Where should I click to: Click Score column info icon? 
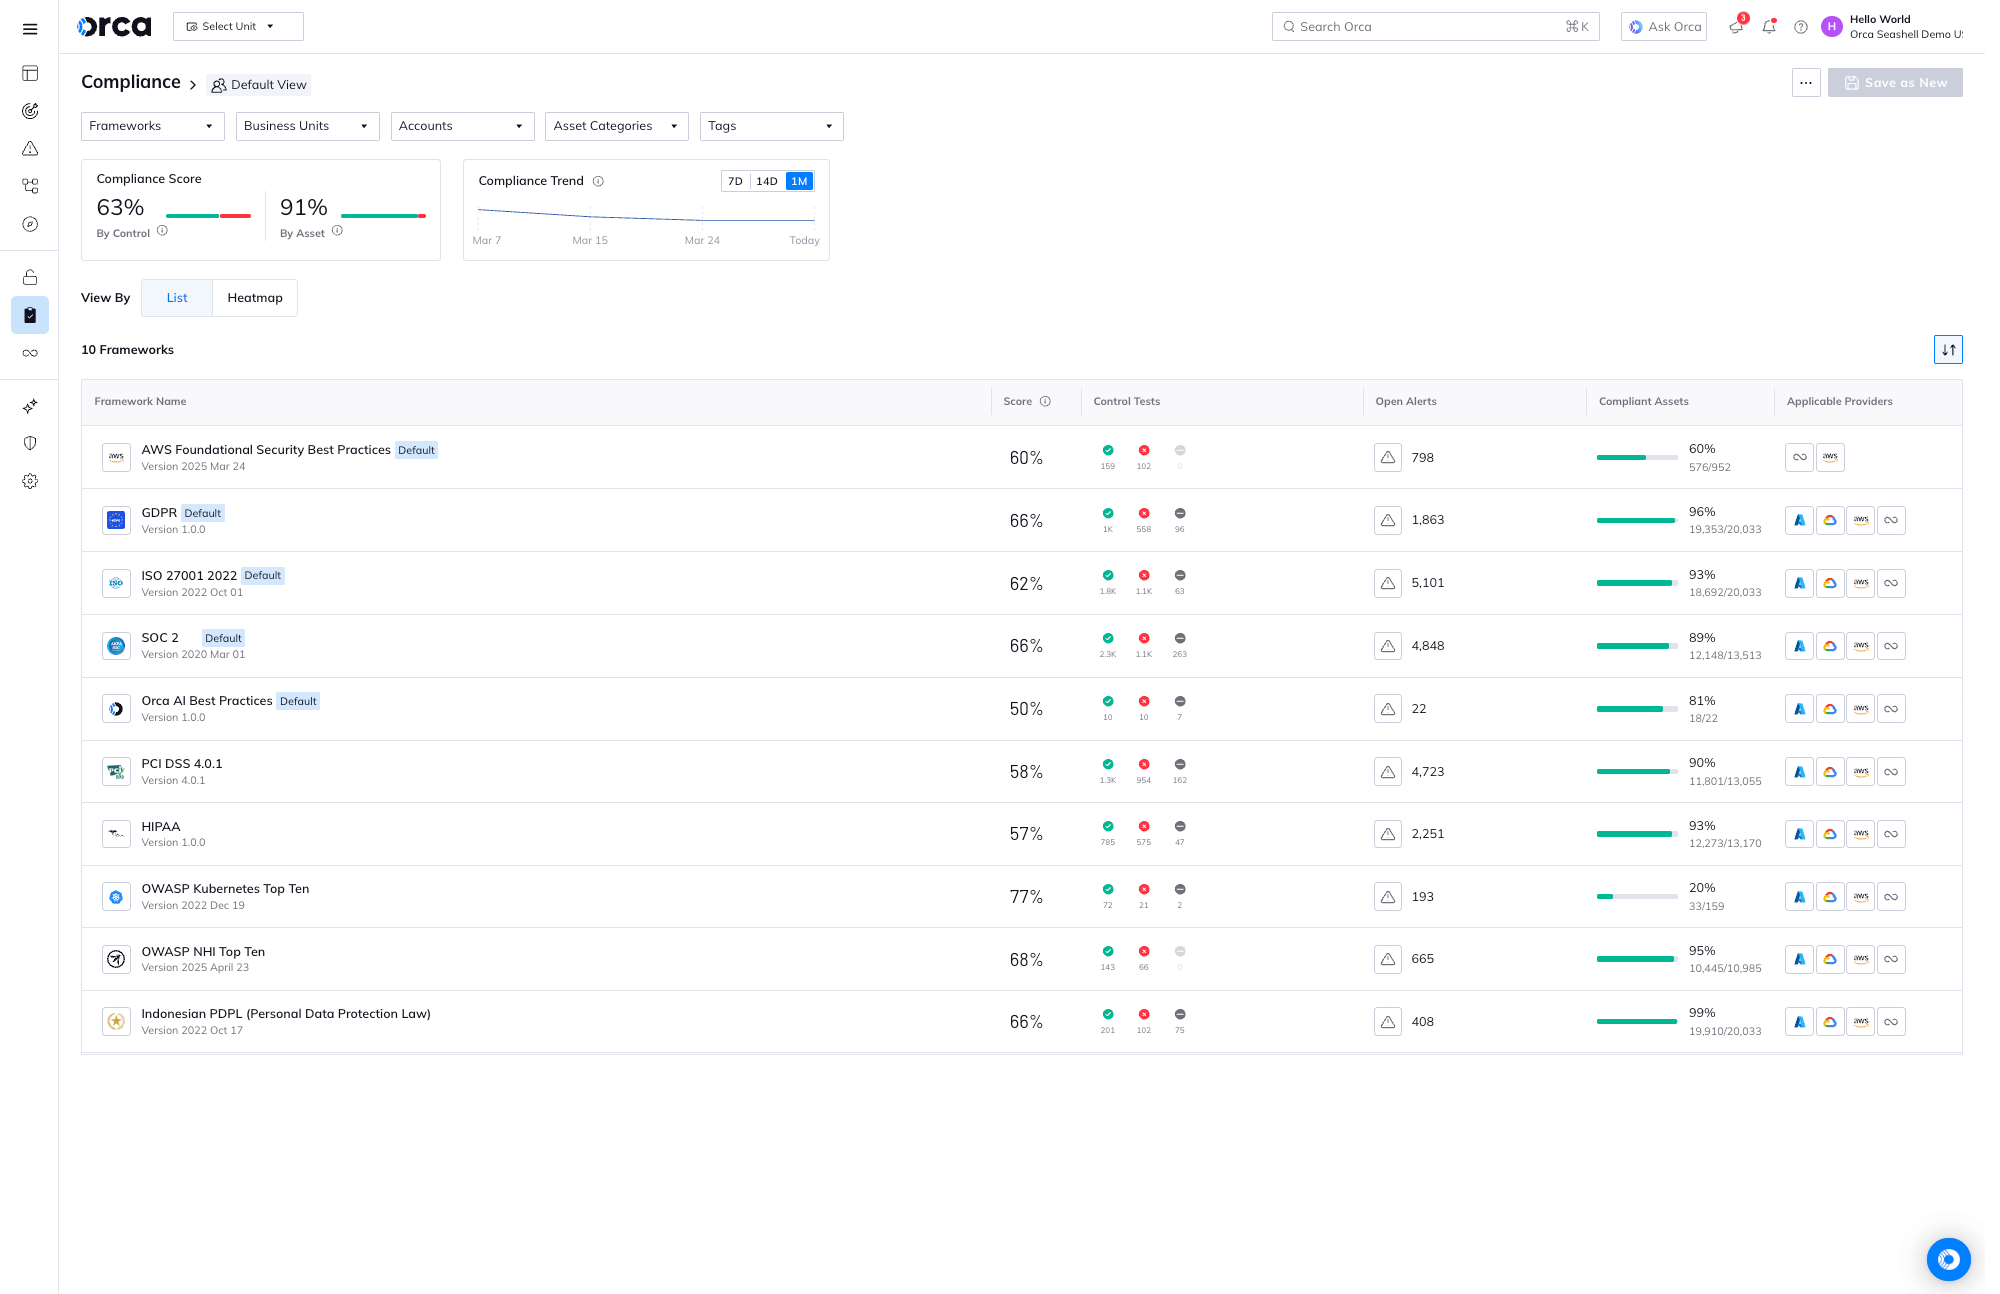[x=1045, y=402]
